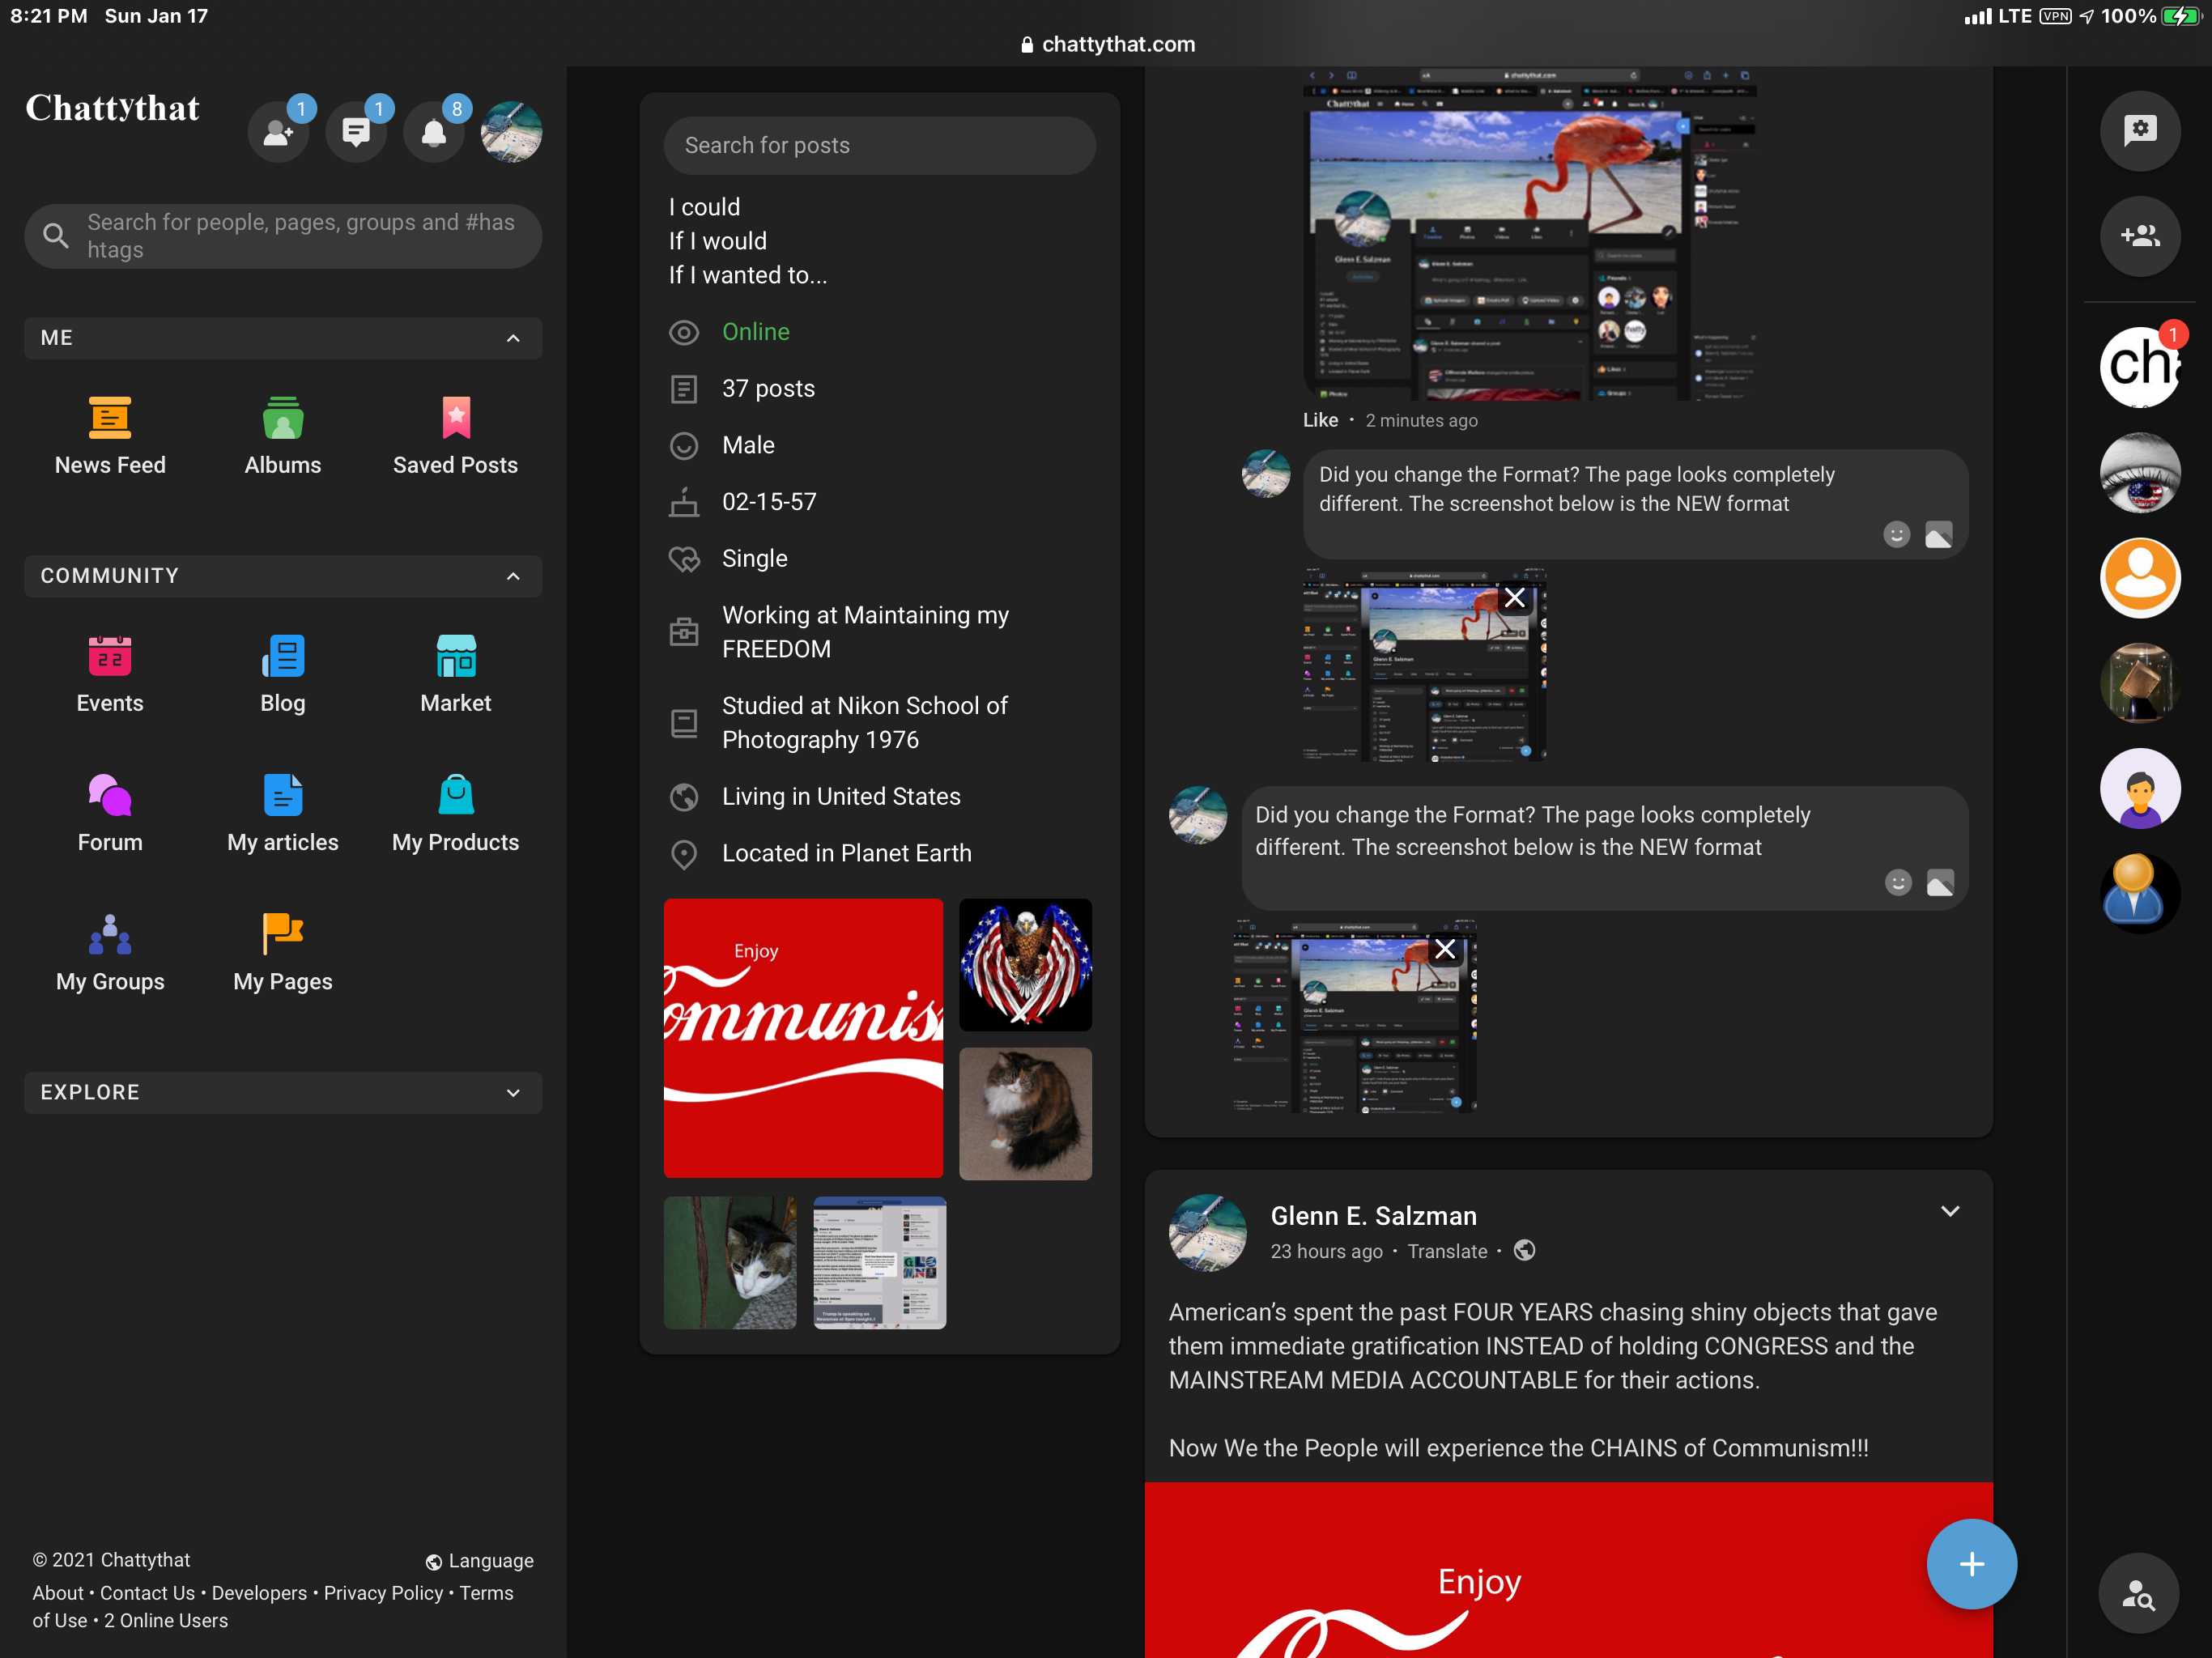This screenshot has width=2212, height=1658.
Task: Open fluffy calico cat photo thumbnail
Action: pyautogui.click(x=1025, y=1114)
